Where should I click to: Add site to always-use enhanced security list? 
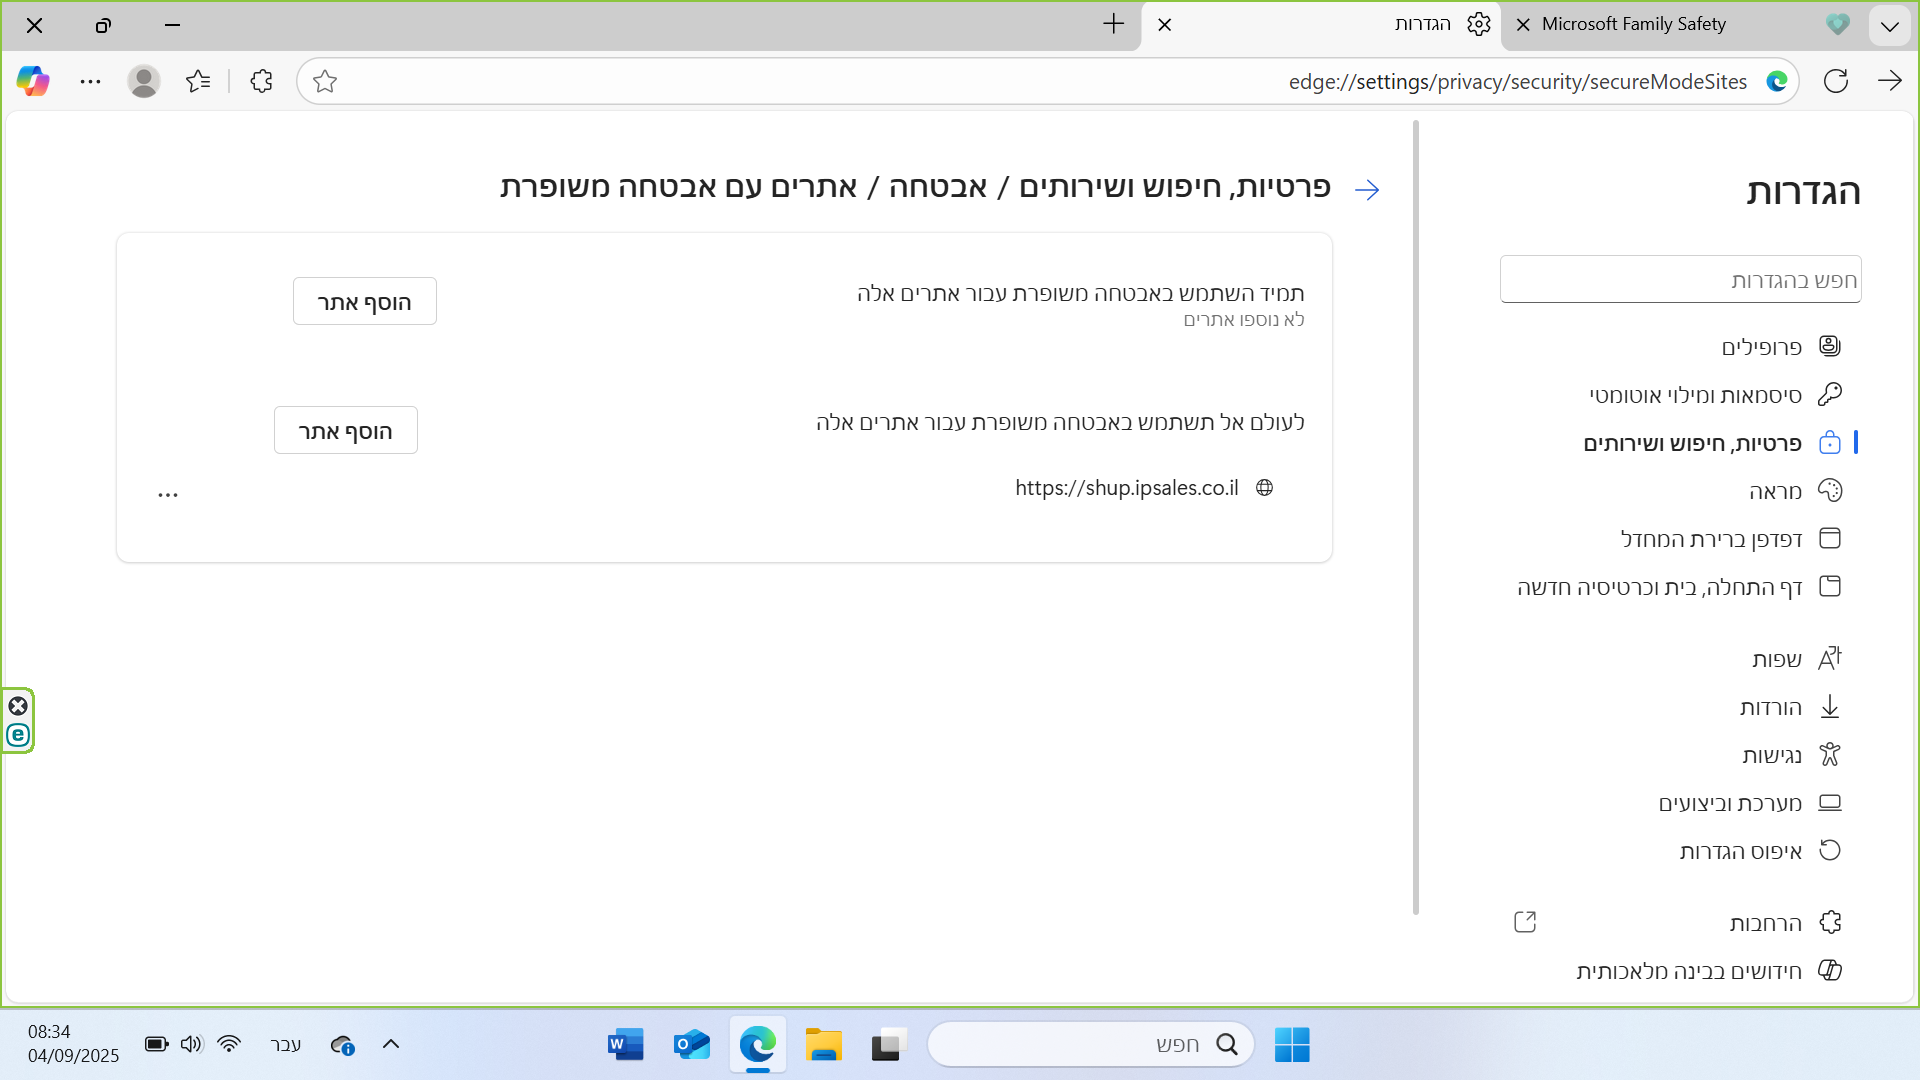click(365, 301)
